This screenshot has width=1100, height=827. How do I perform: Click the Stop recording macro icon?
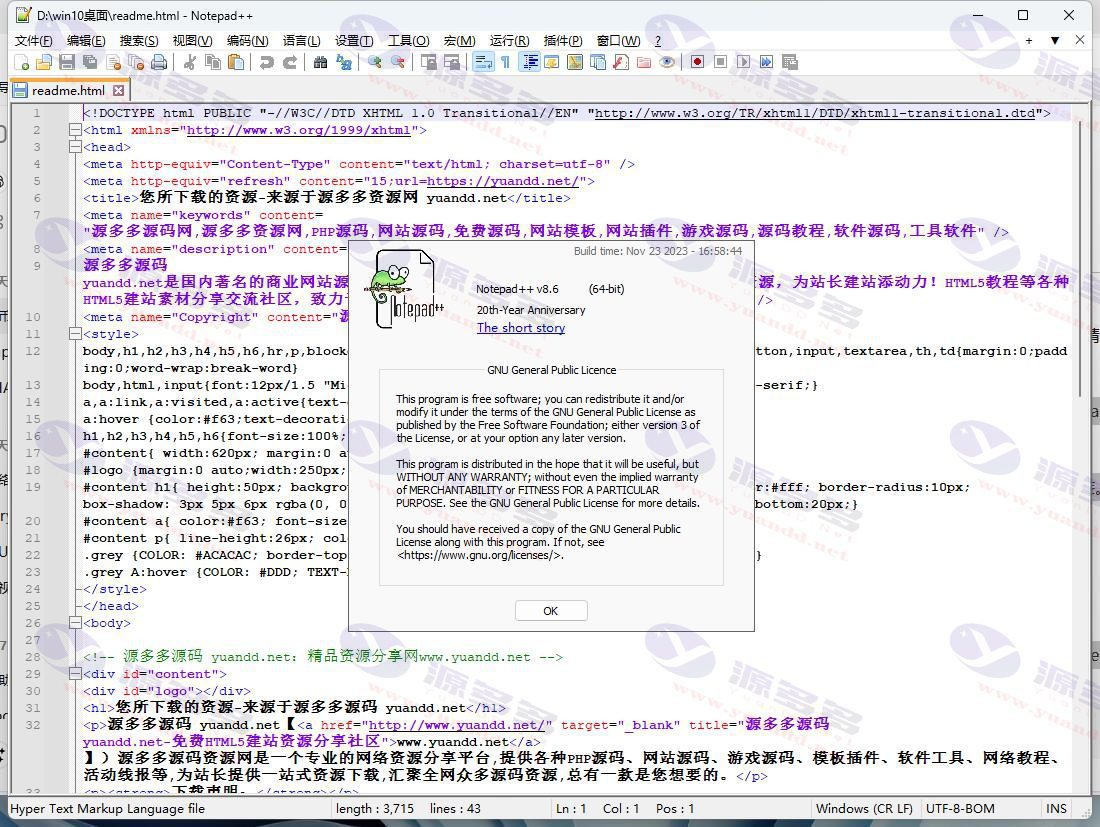tap(720, 62)
